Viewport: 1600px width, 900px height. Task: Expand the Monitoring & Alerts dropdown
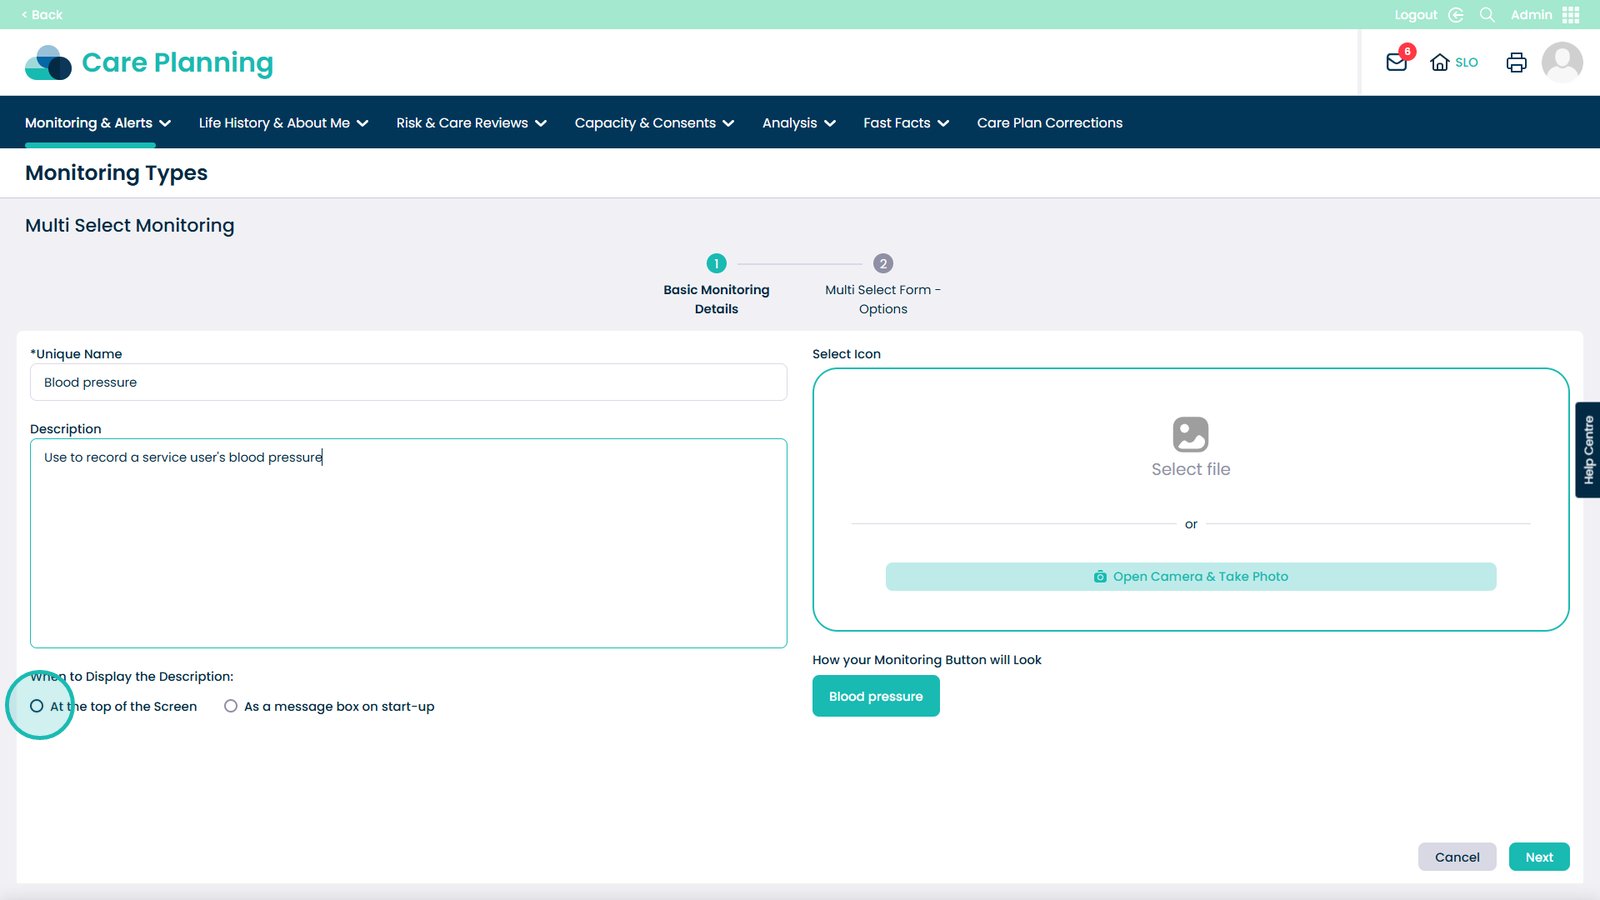tap(98, 123)
